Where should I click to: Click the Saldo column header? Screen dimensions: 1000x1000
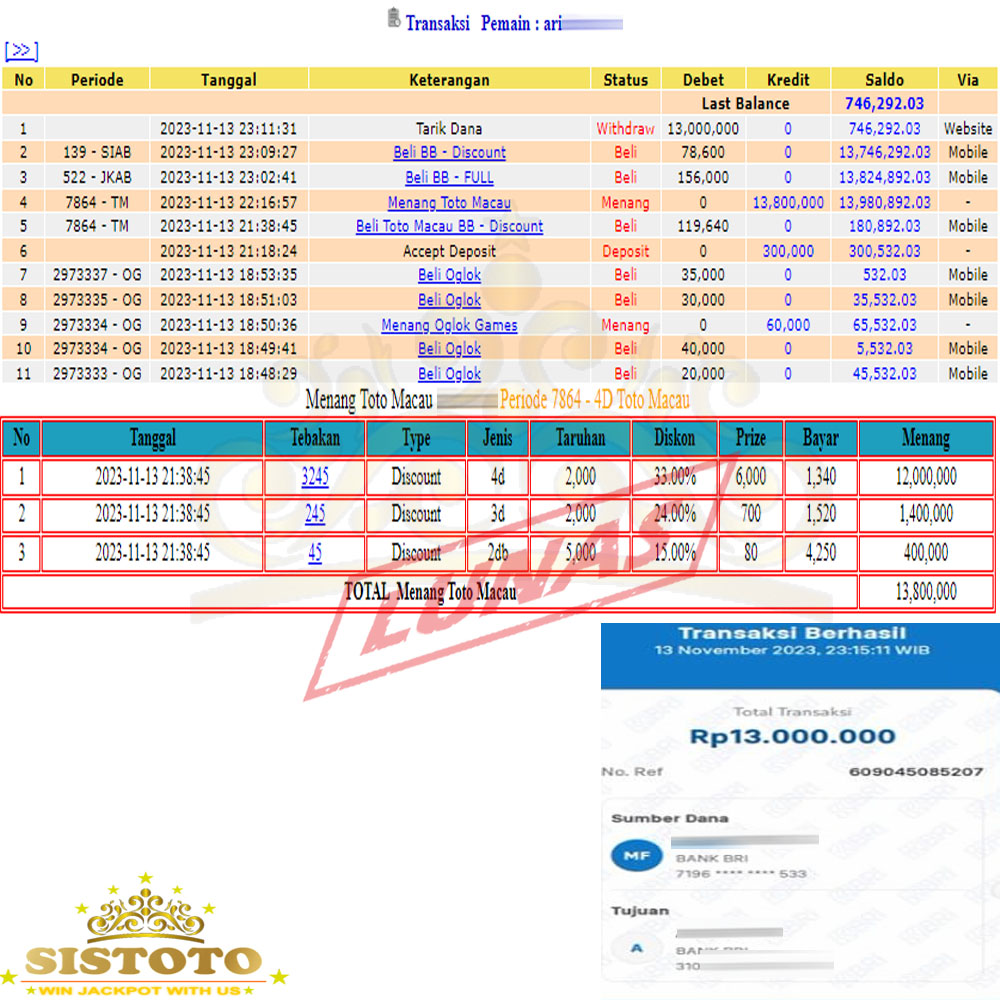884,80
